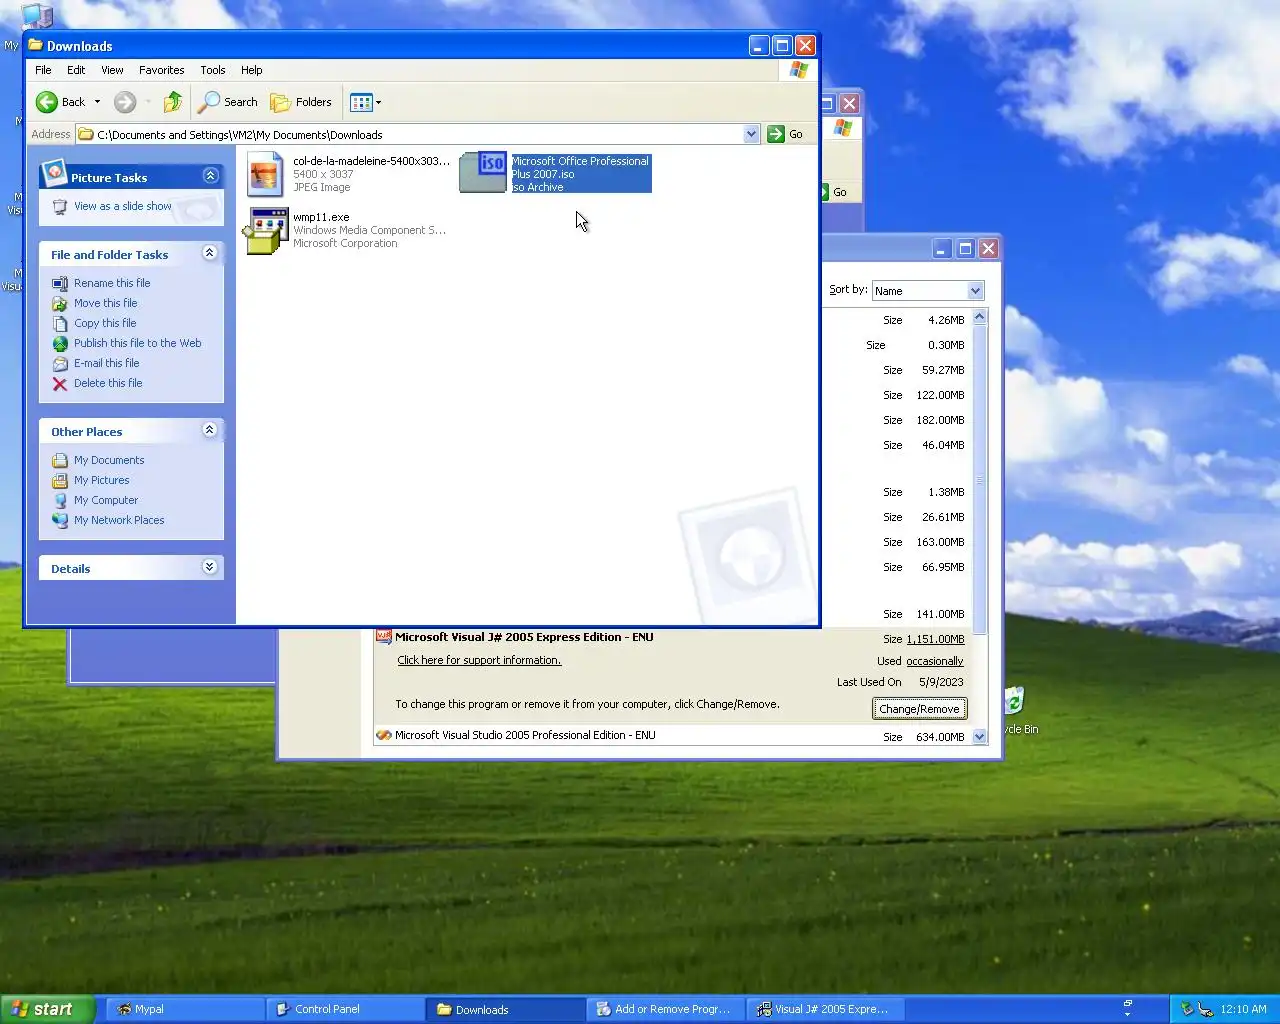Open the View menu
The height and width of the screenshot is (1024, 1280).
112,70
